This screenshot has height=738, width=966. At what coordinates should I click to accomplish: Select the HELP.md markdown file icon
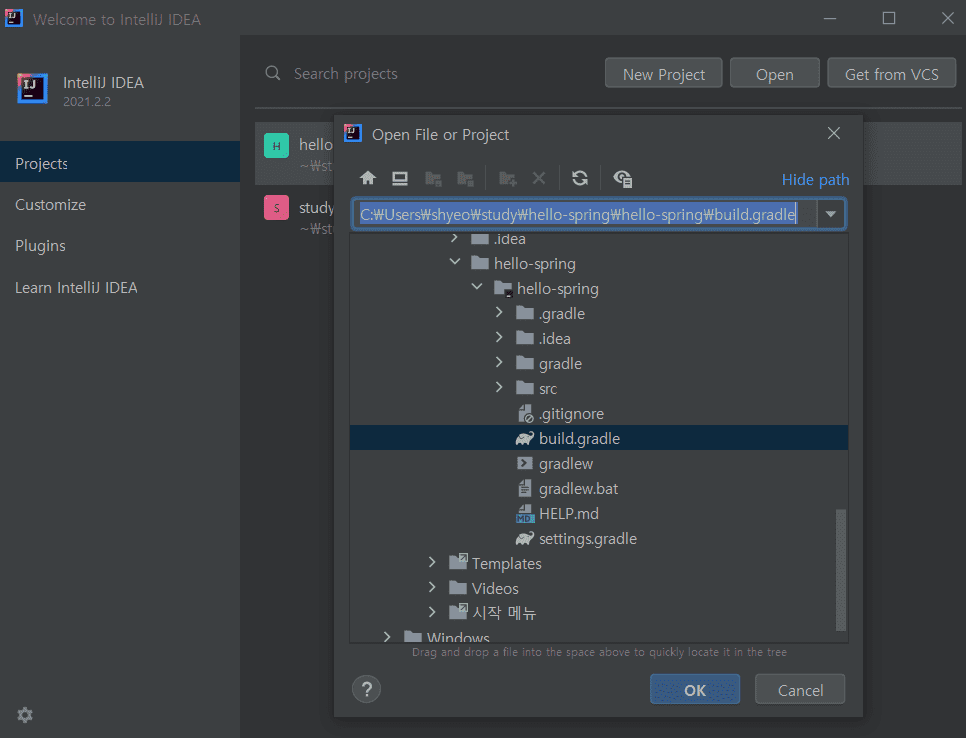525,514
